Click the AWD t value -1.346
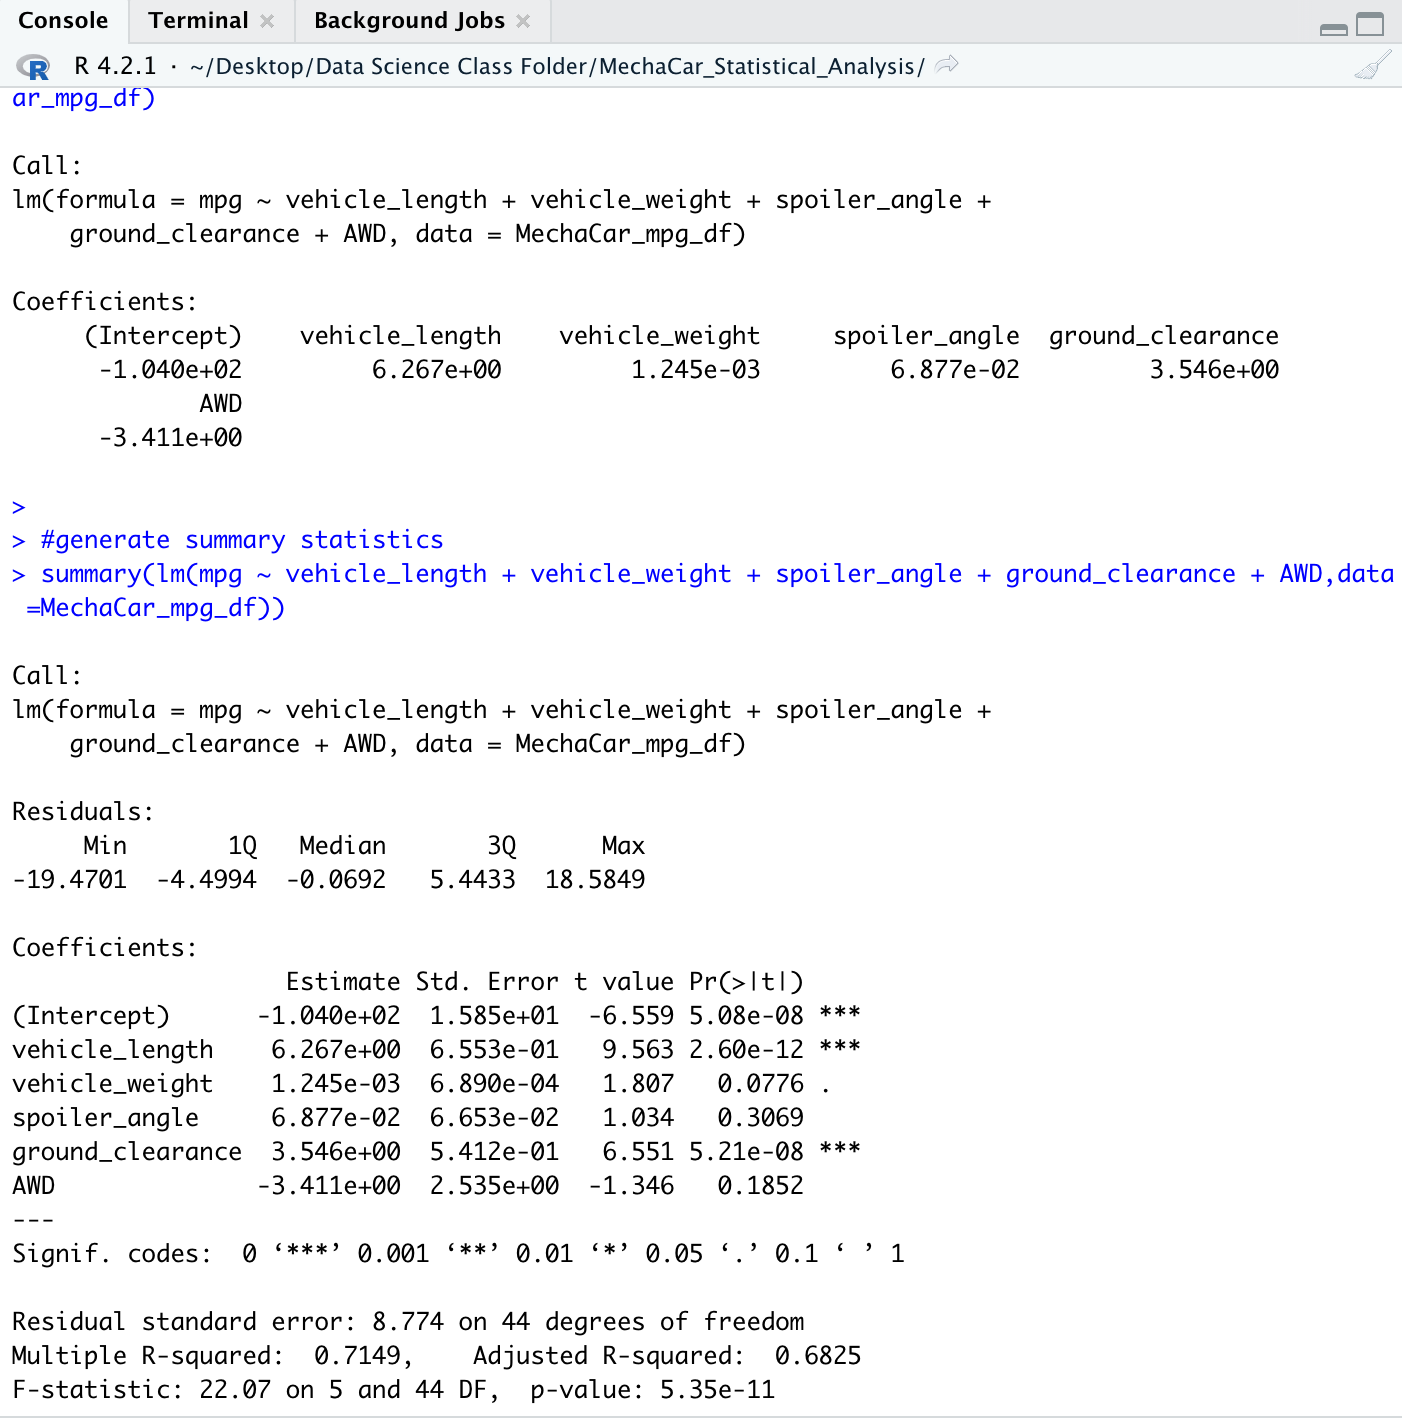This screenshot has height=1418, width=1402. coord(631,1186)
